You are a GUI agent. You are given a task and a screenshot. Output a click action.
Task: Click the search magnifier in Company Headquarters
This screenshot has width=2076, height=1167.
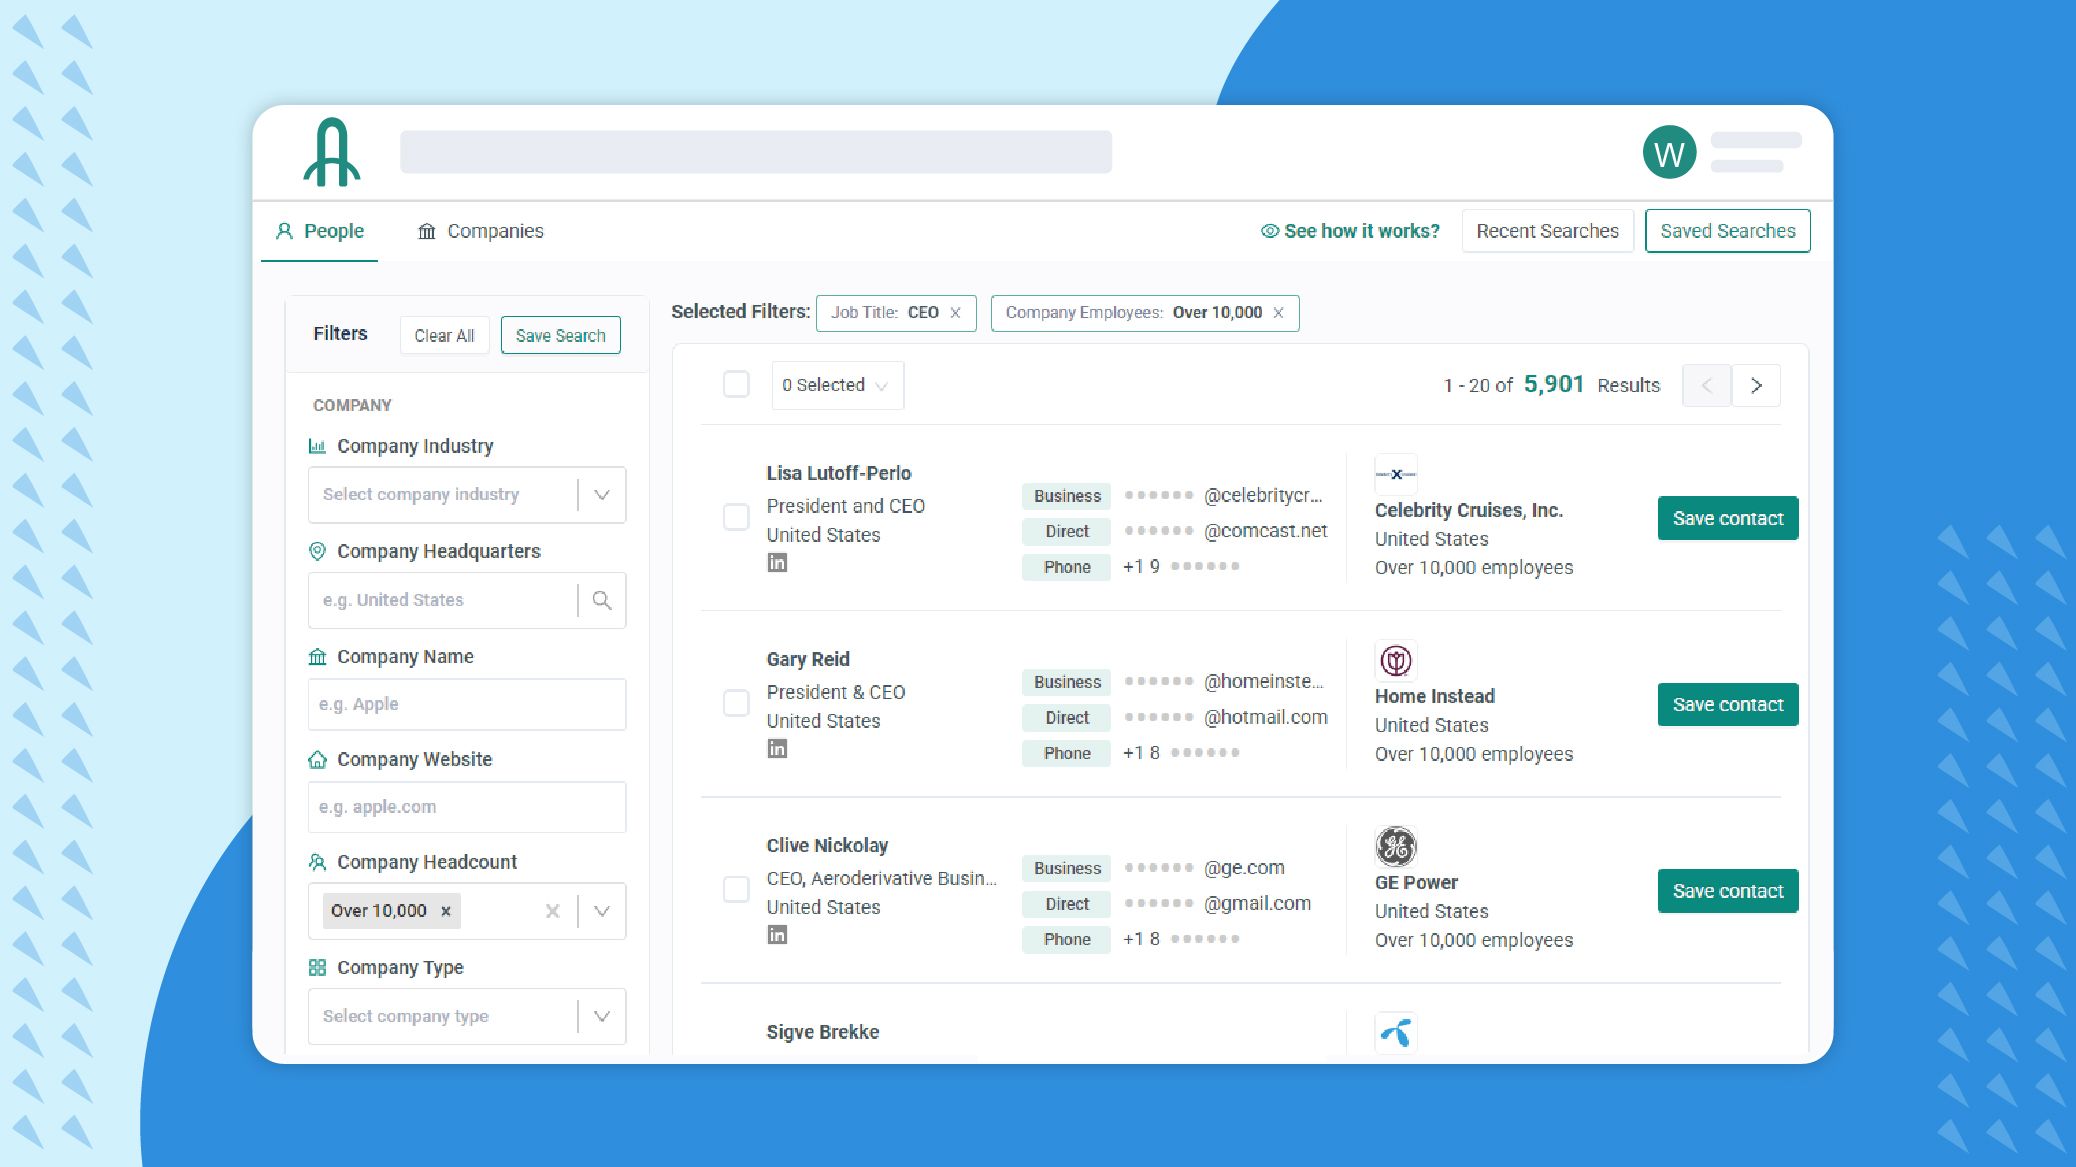pos(602,600)
